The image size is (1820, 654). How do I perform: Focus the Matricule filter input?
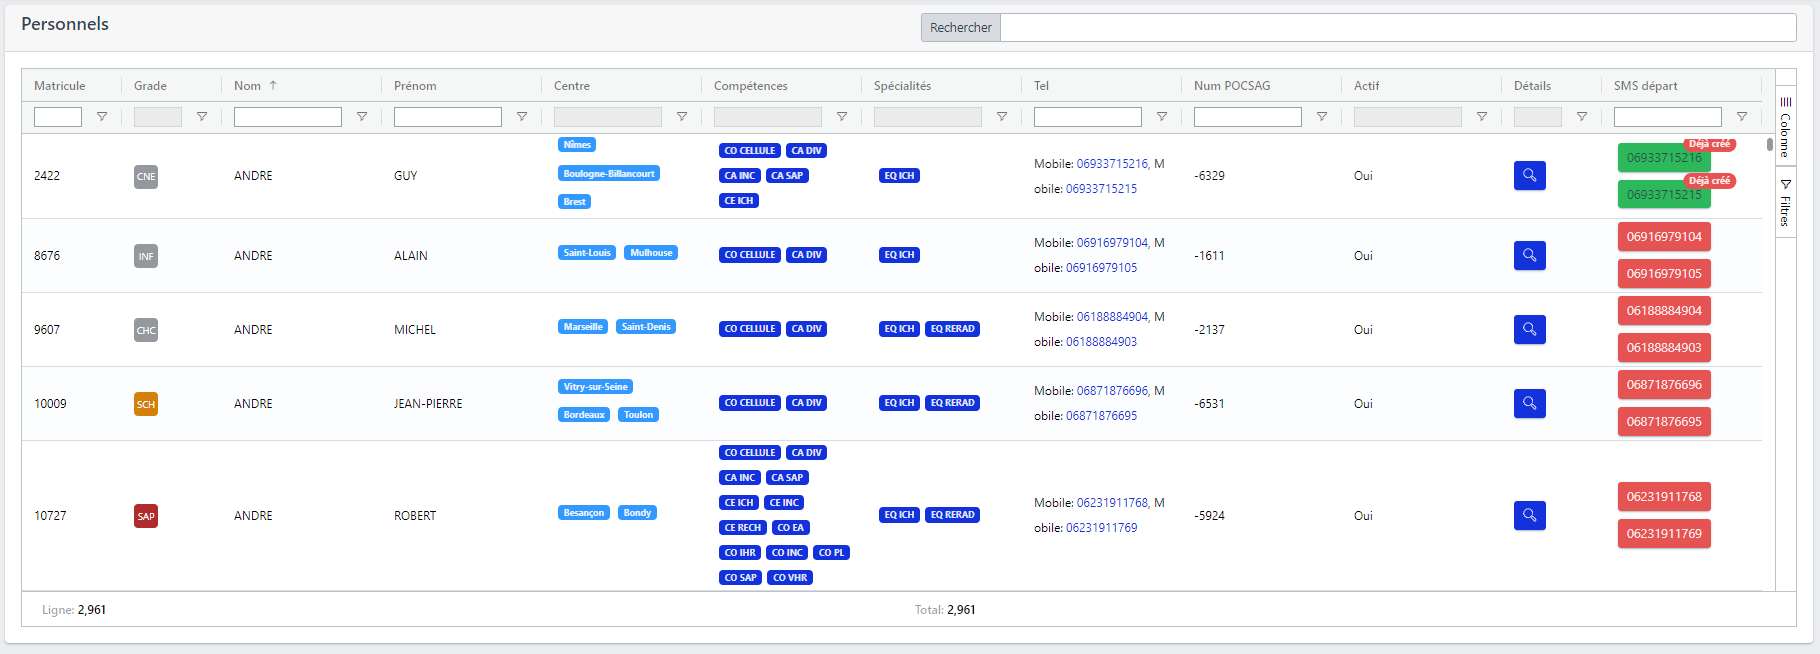[58, 117]
